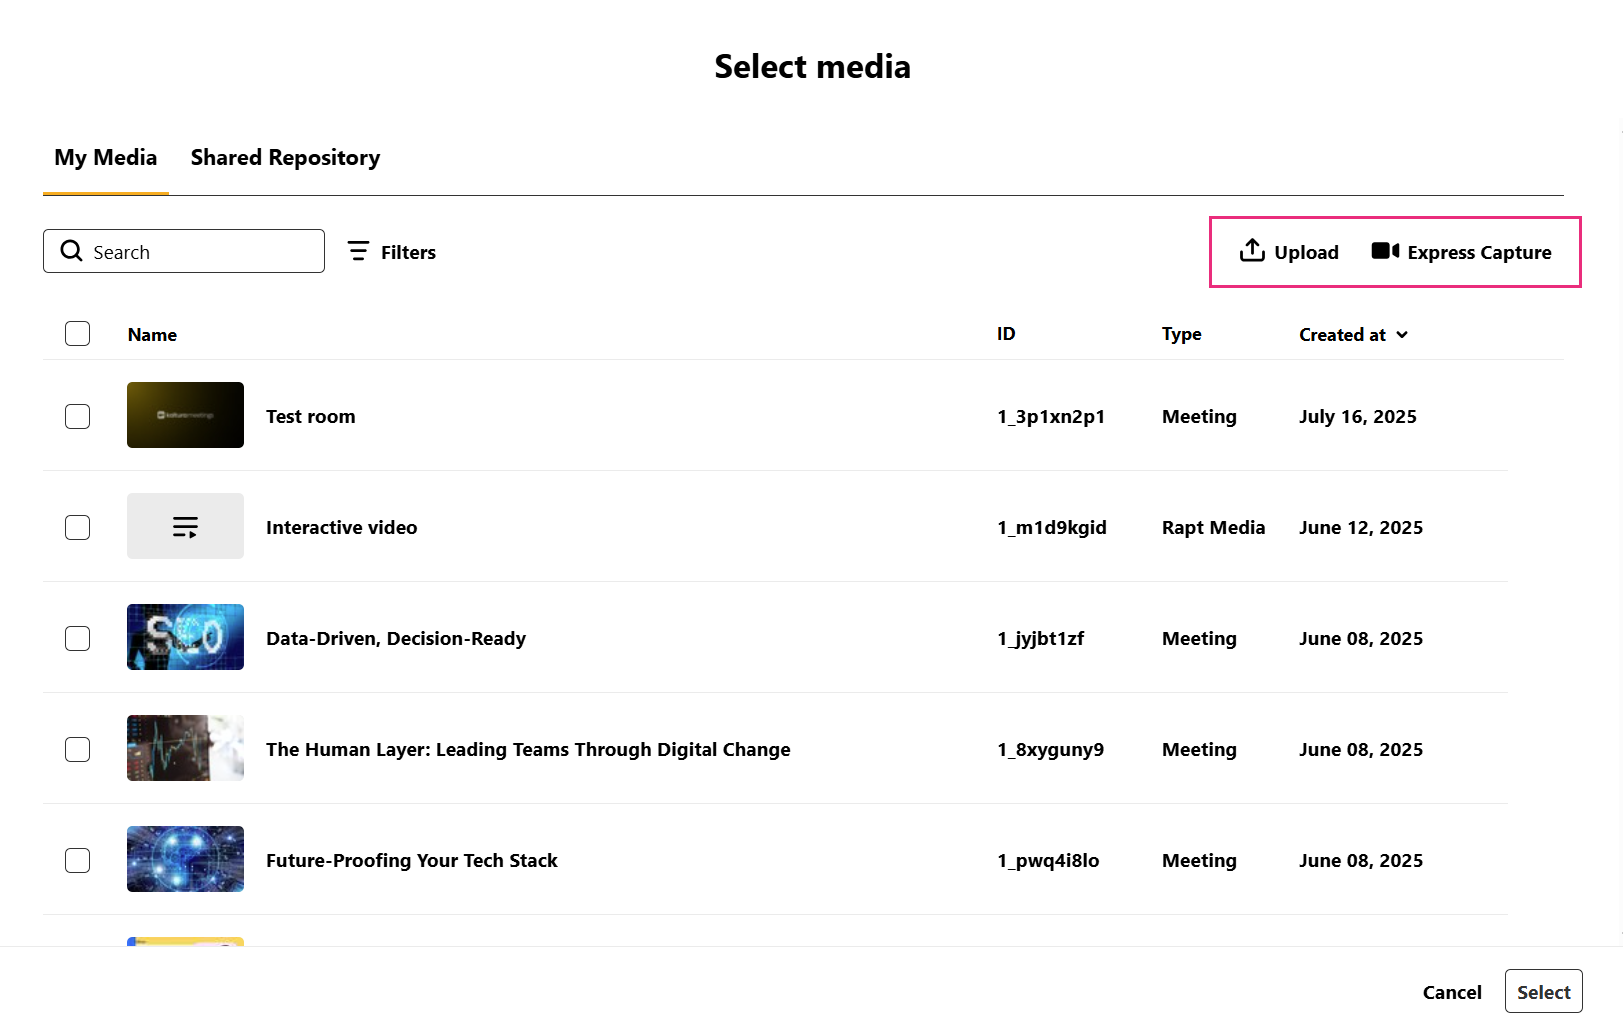Click the Name column header

(x=152, y=335)
